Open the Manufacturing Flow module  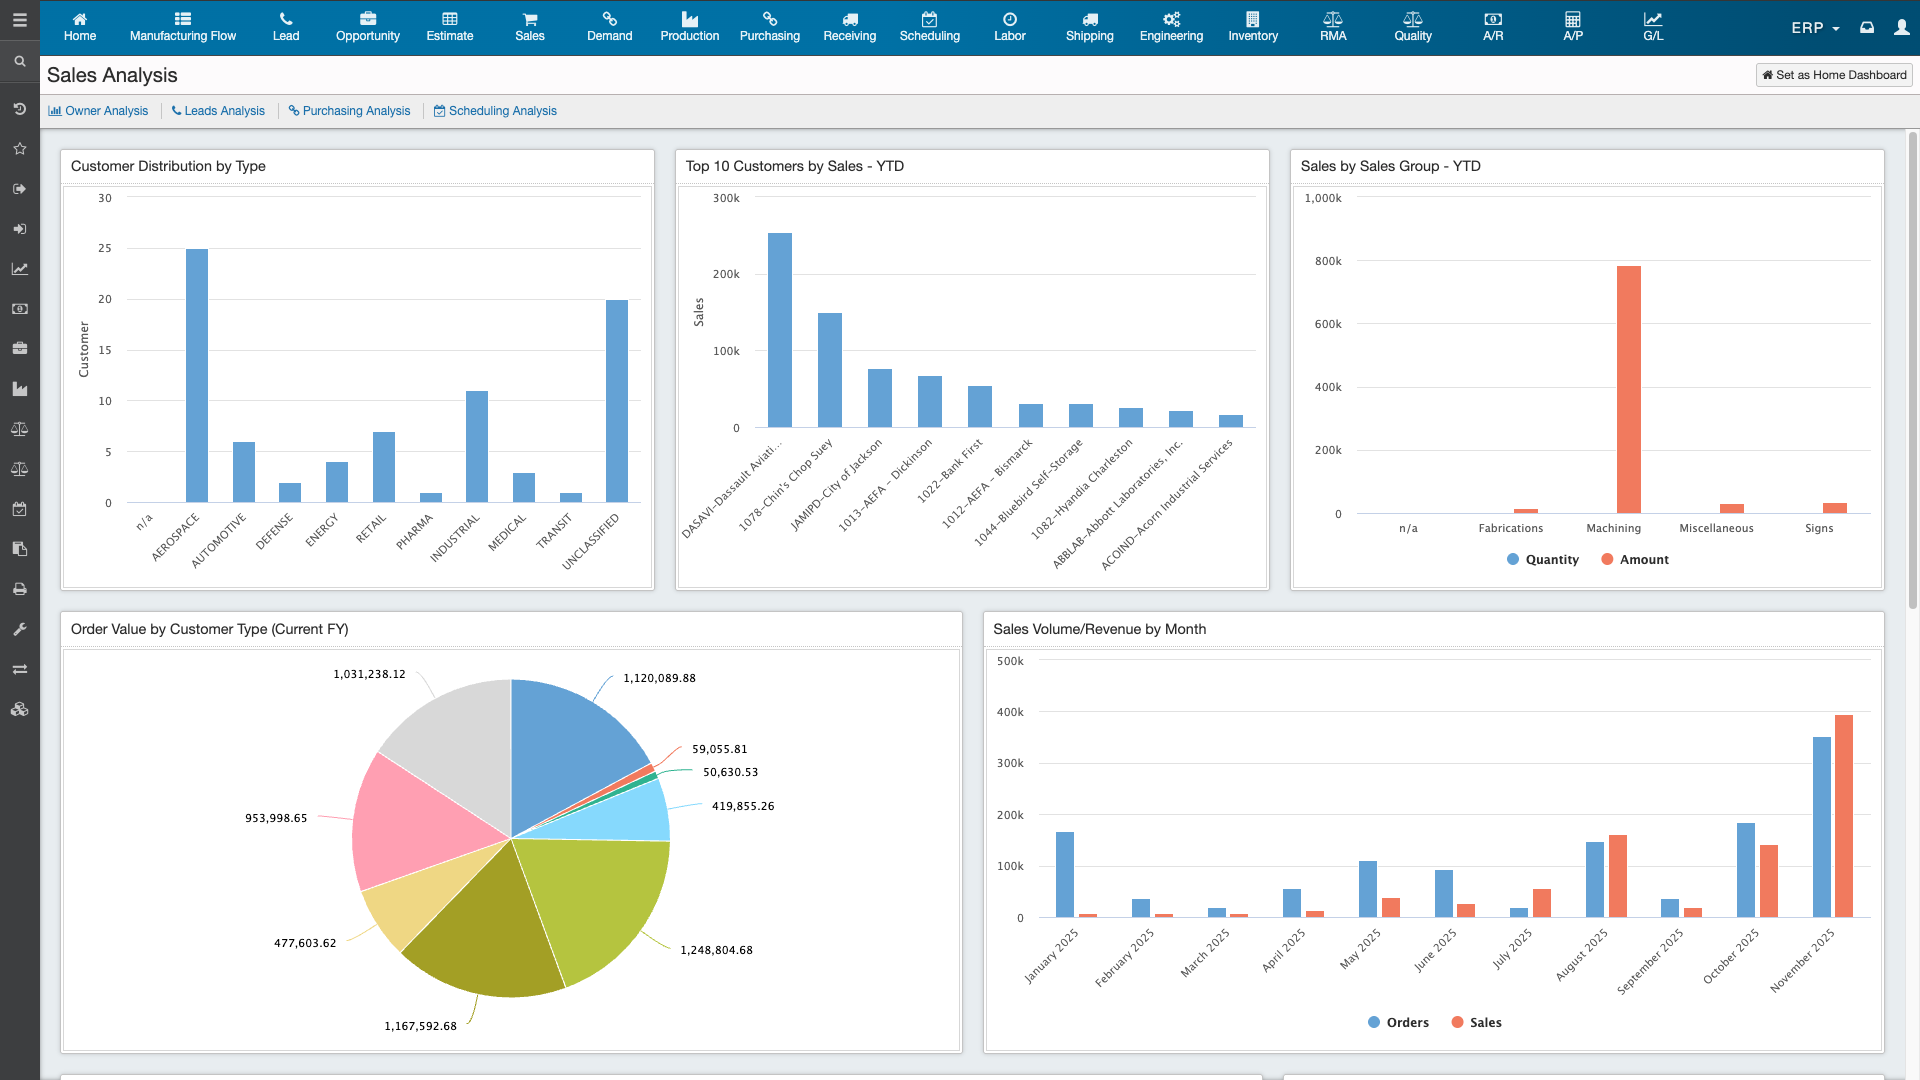tap(182, 27)
